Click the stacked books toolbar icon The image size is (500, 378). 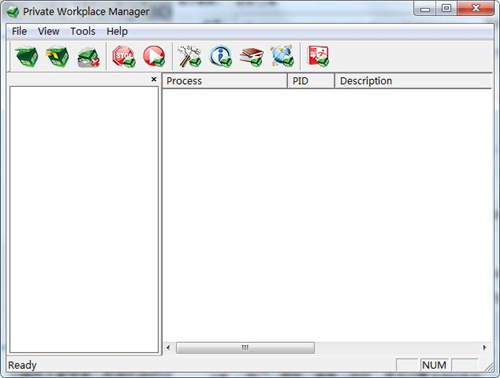[x=252, y=56]
